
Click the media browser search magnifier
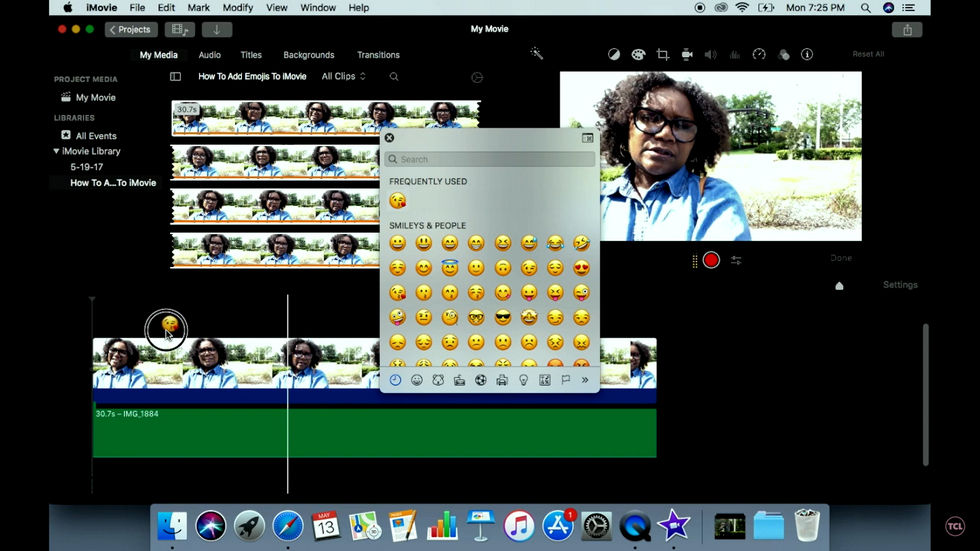(x=394, y=76)
